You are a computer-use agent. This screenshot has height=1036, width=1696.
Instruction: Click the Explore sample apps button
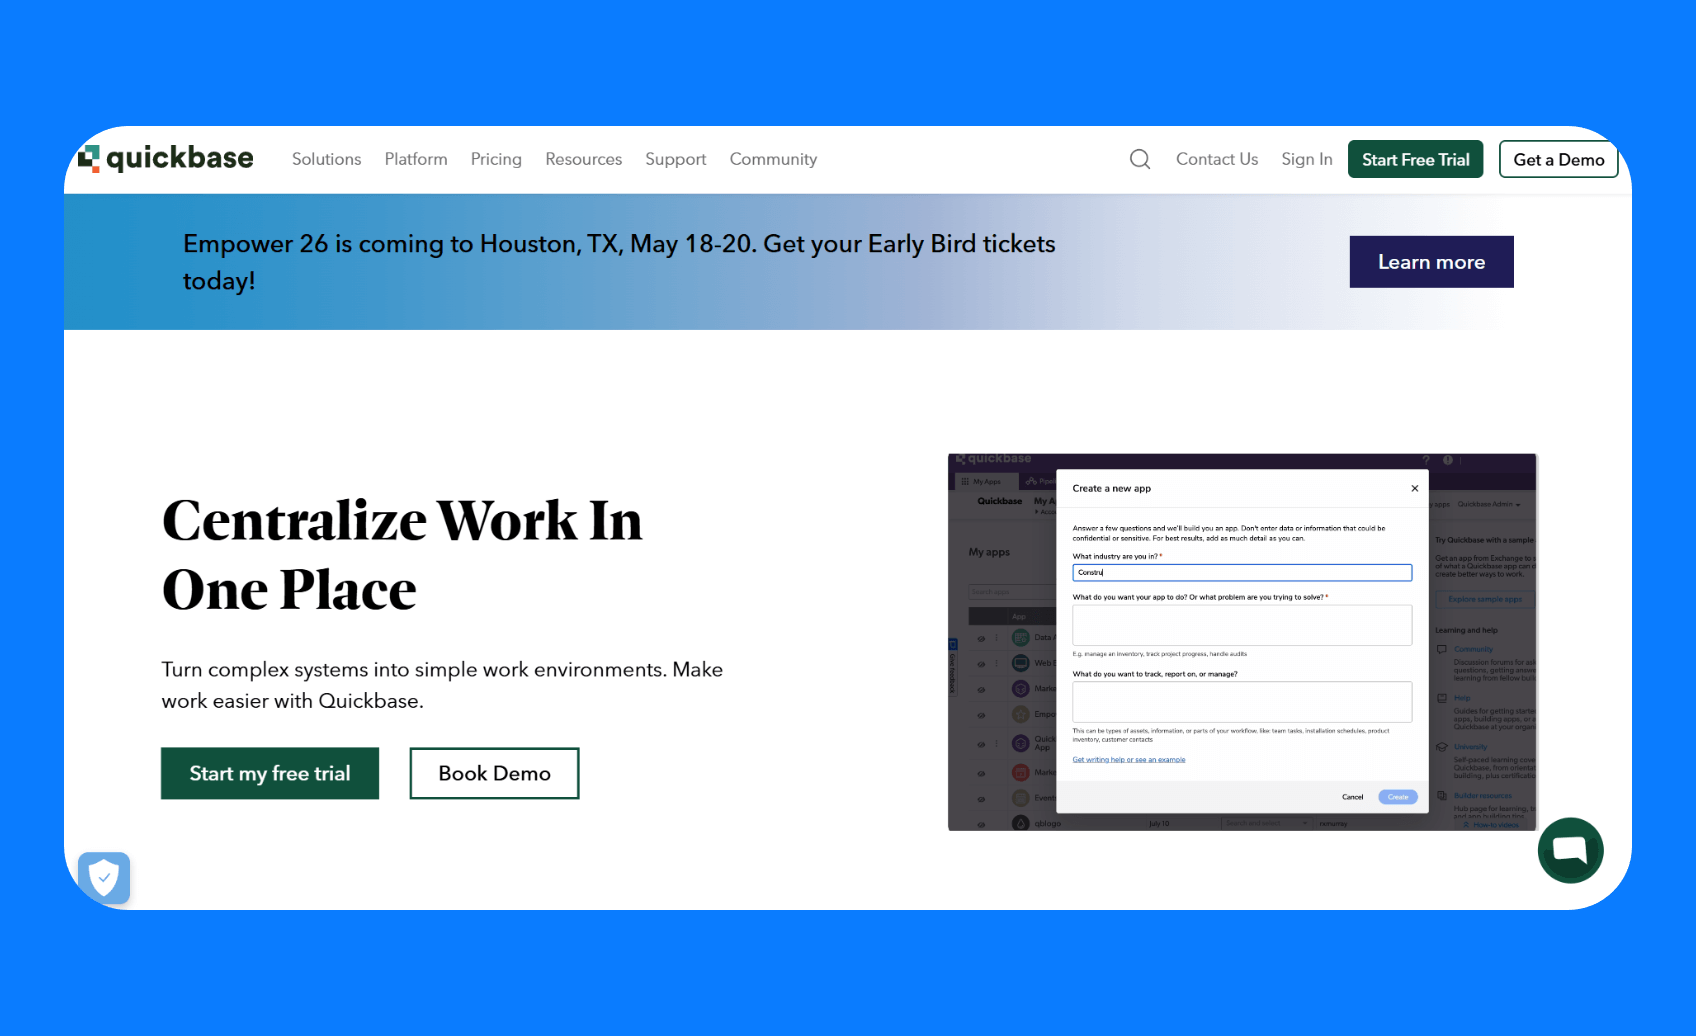pos(1485,599)
